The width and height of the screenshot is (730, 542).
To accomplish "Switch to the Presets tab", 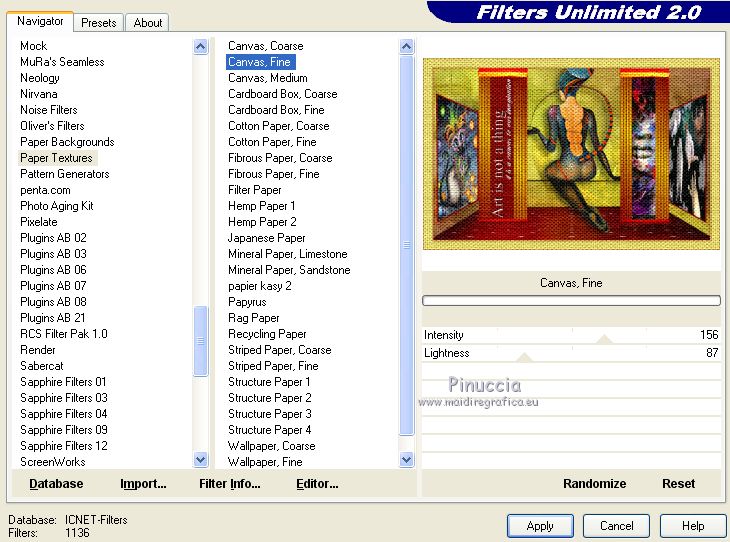I will (98, 22).
